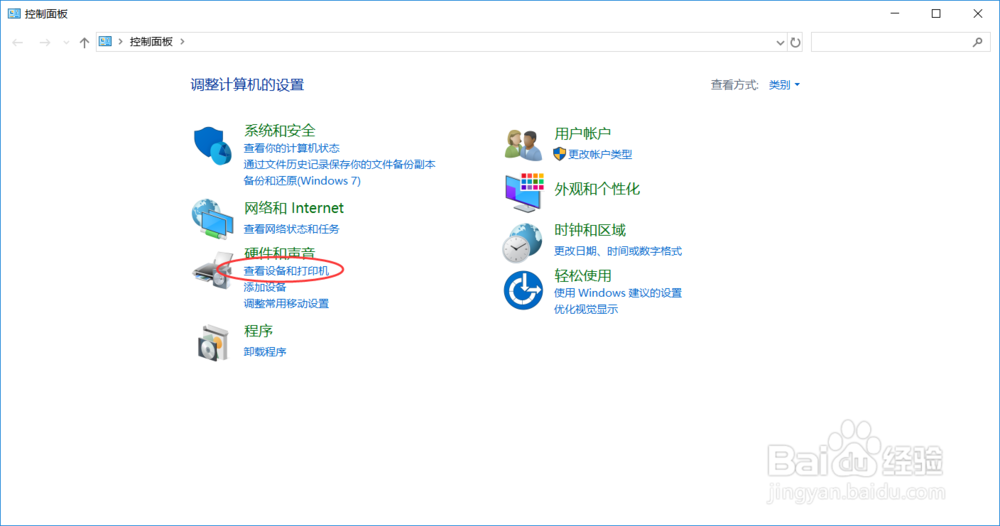Screen dimensions: 1000x526
Task: Open the 类别 view-by dropdown
Action: click(x=784, y=85)
